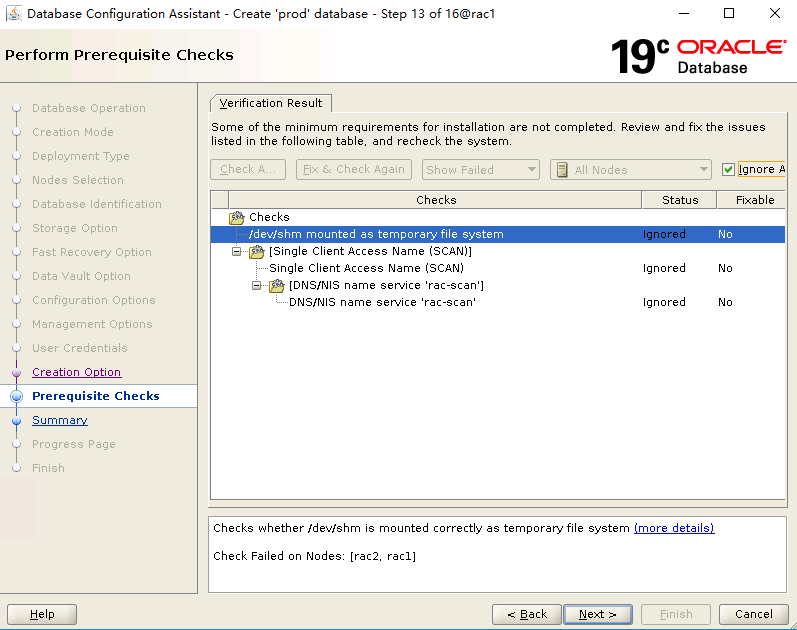Click 'Check Failed on Nodes' text
This screenshot has width=797, height=630.
tap(315, 556)
